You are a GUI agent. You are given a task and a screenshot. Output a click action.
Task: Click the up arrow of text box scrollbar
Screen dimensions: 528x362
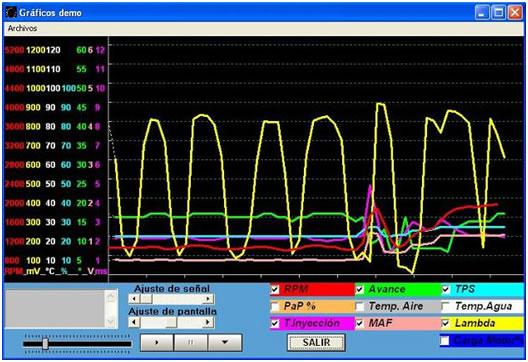[111, 296]
